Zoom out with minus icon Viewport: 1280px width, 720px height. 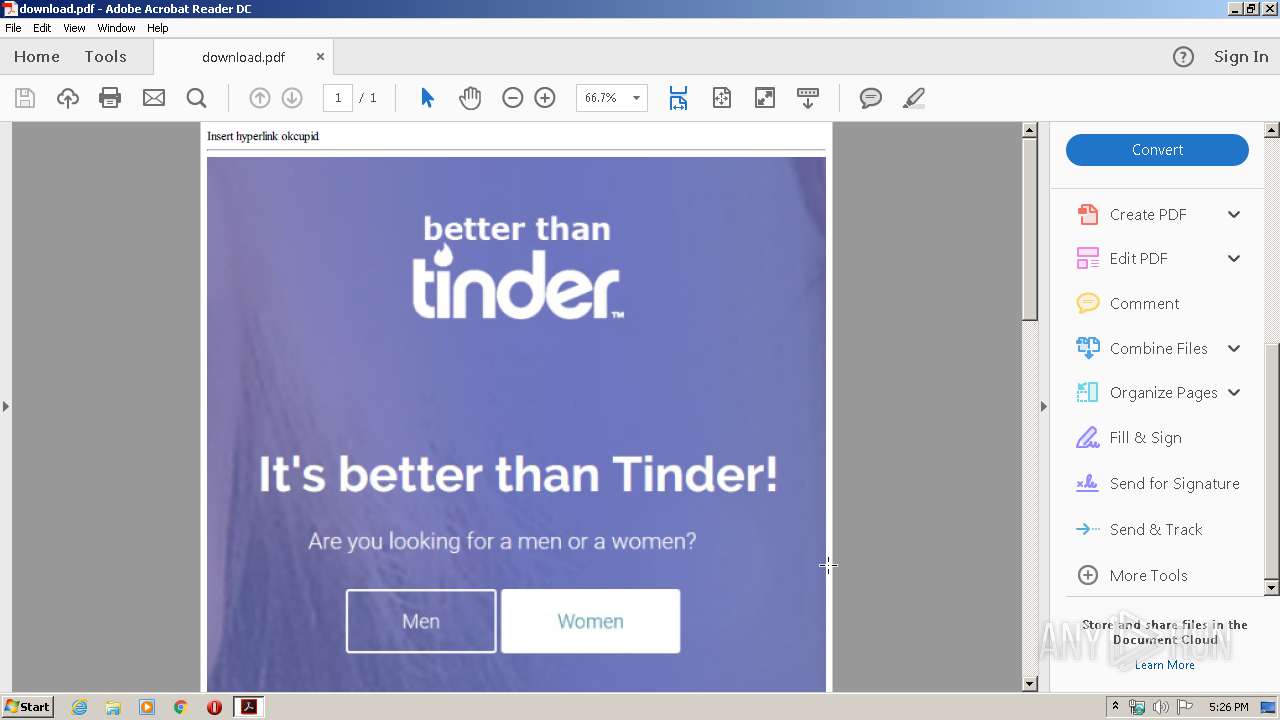[x=513, y=98]
